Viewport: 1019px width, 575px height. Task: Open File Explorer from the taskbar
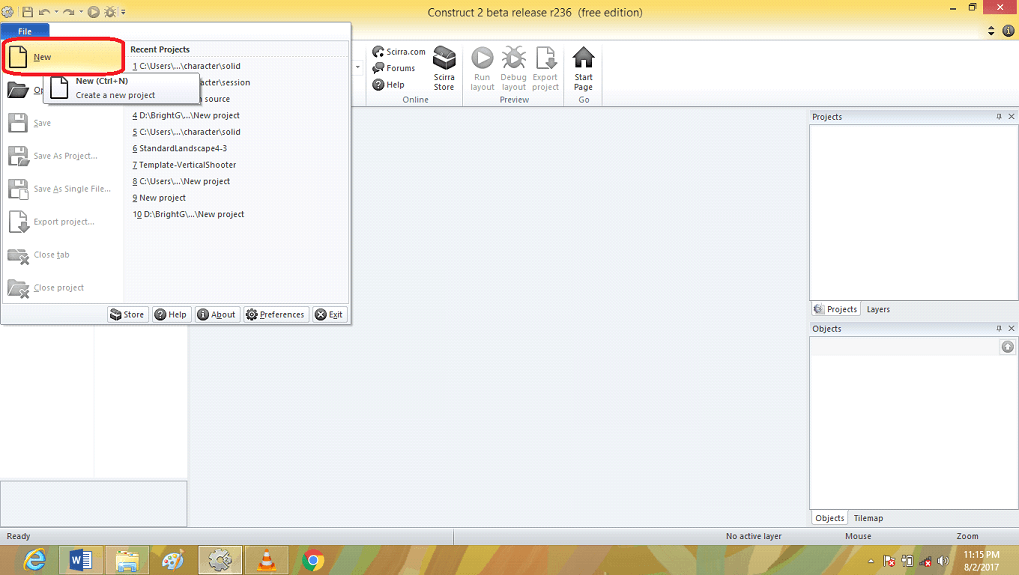pos(127,560)
